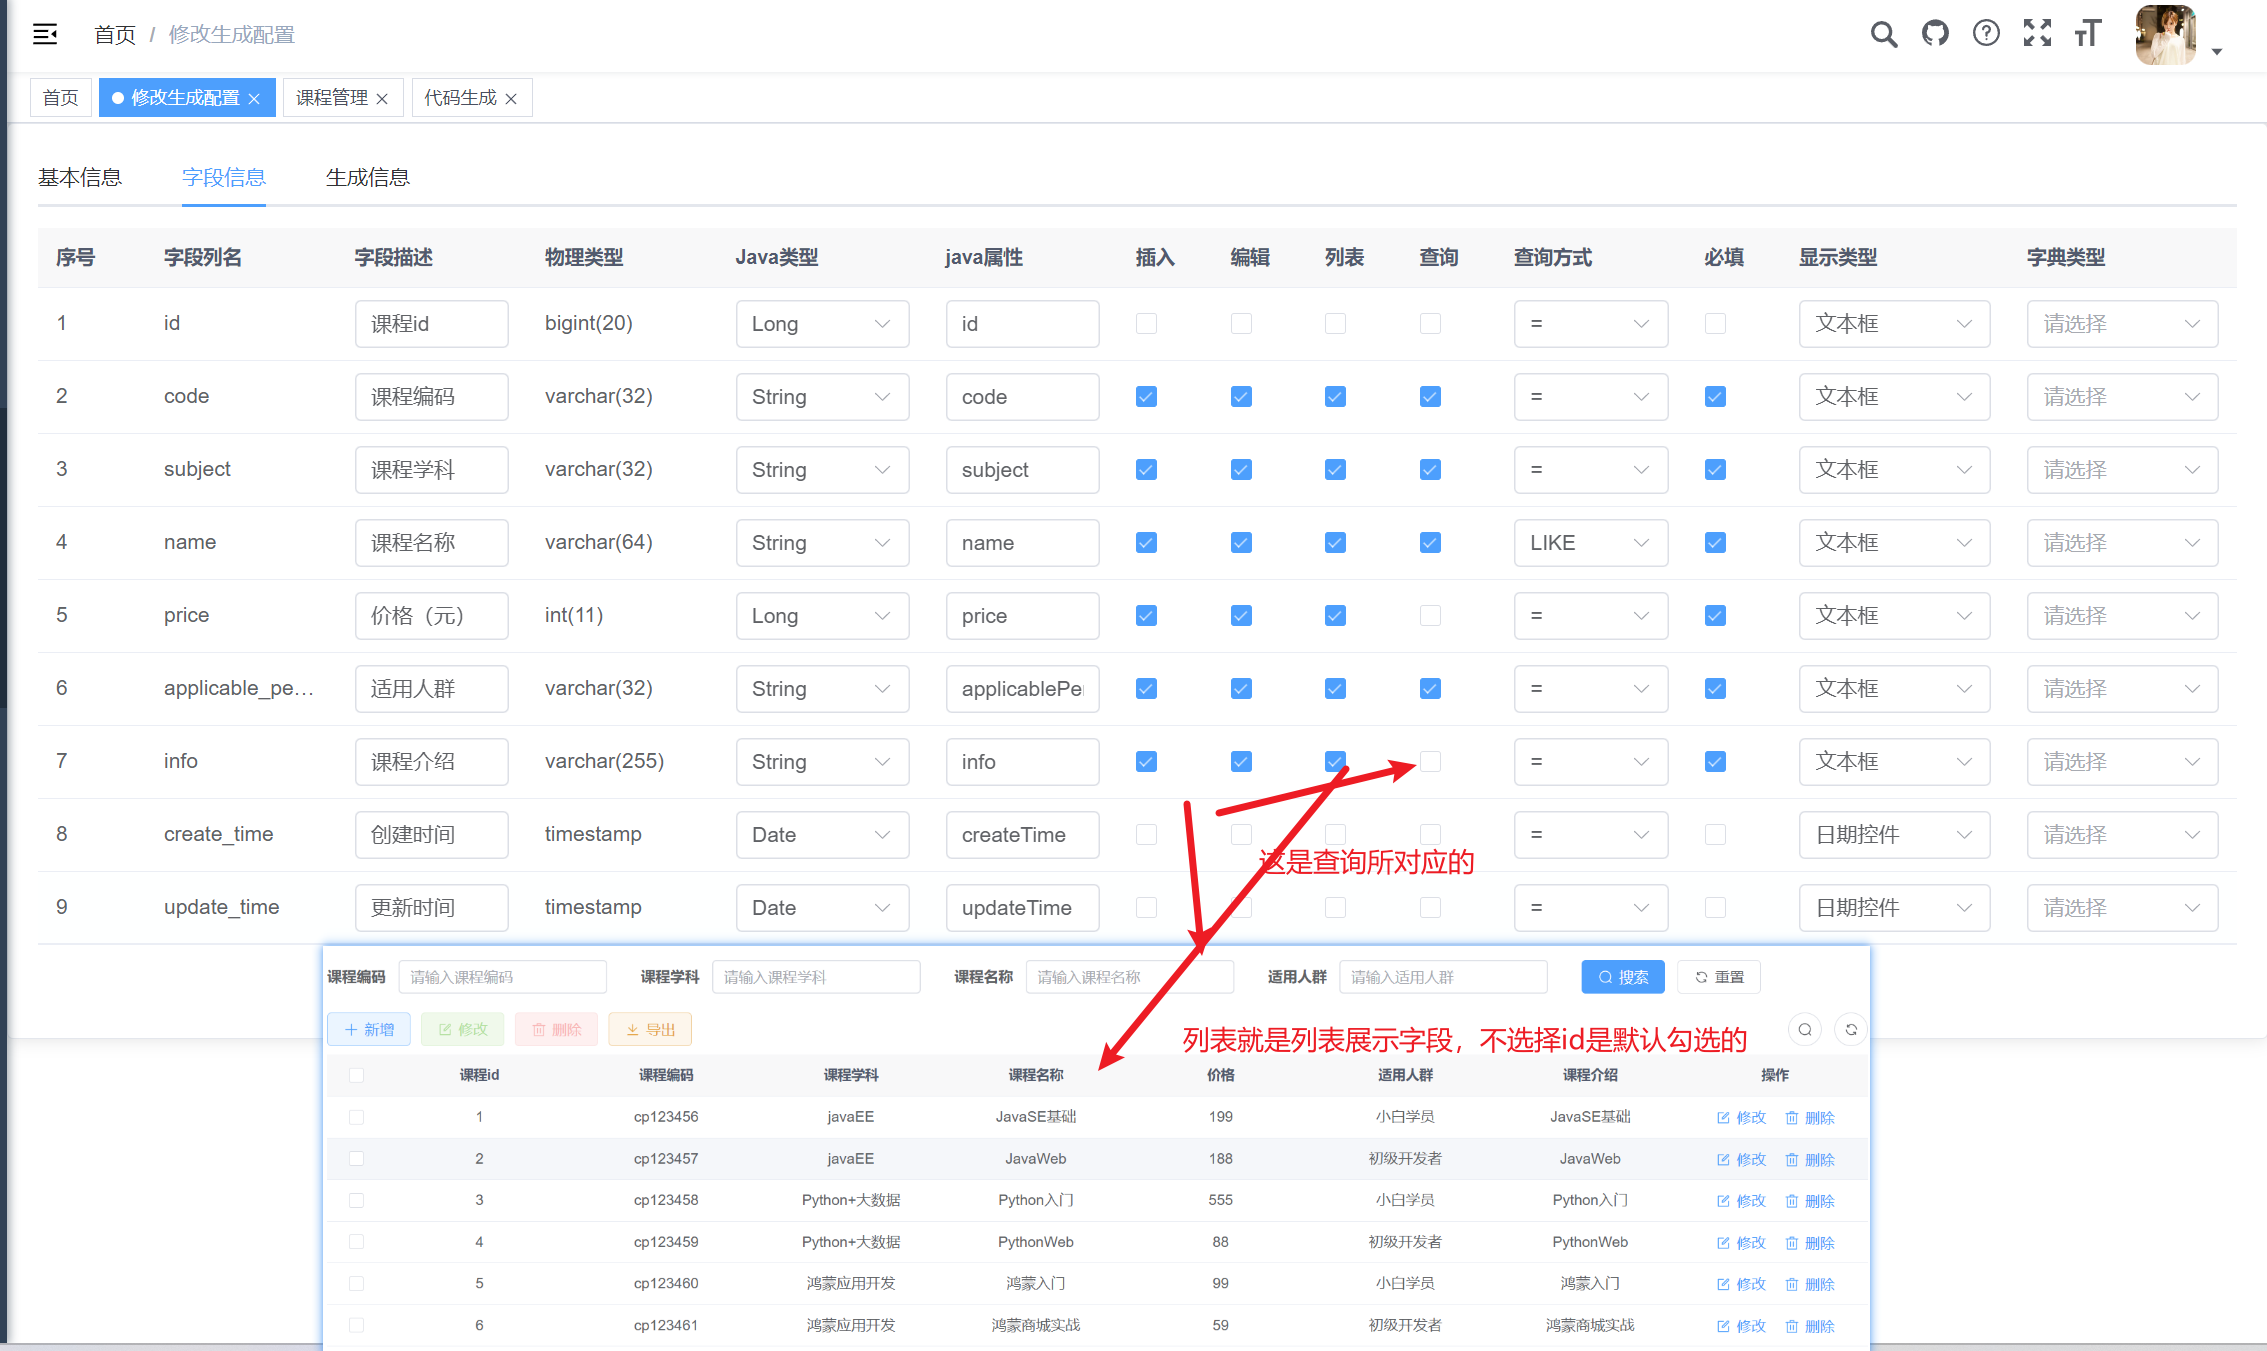Image resolution: width=2267 pixels, height=1351 pixels.
Task: Uncheck the 查询 checkbox for the code row
Action: coord(1430,397)
